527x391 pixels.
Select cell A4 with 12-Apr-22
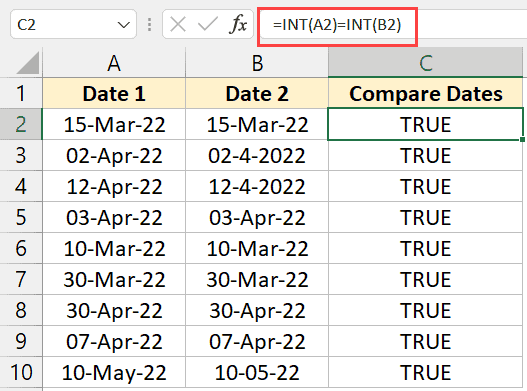point(114,186)
